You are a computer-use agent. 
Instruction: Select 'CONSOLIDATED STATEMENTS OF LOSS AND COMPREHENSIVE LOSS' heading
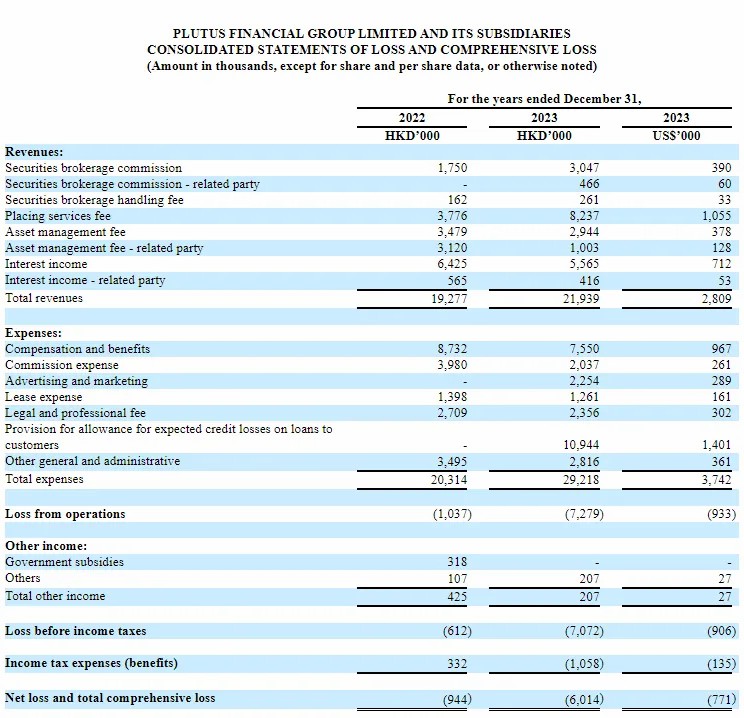pos(372,50)
